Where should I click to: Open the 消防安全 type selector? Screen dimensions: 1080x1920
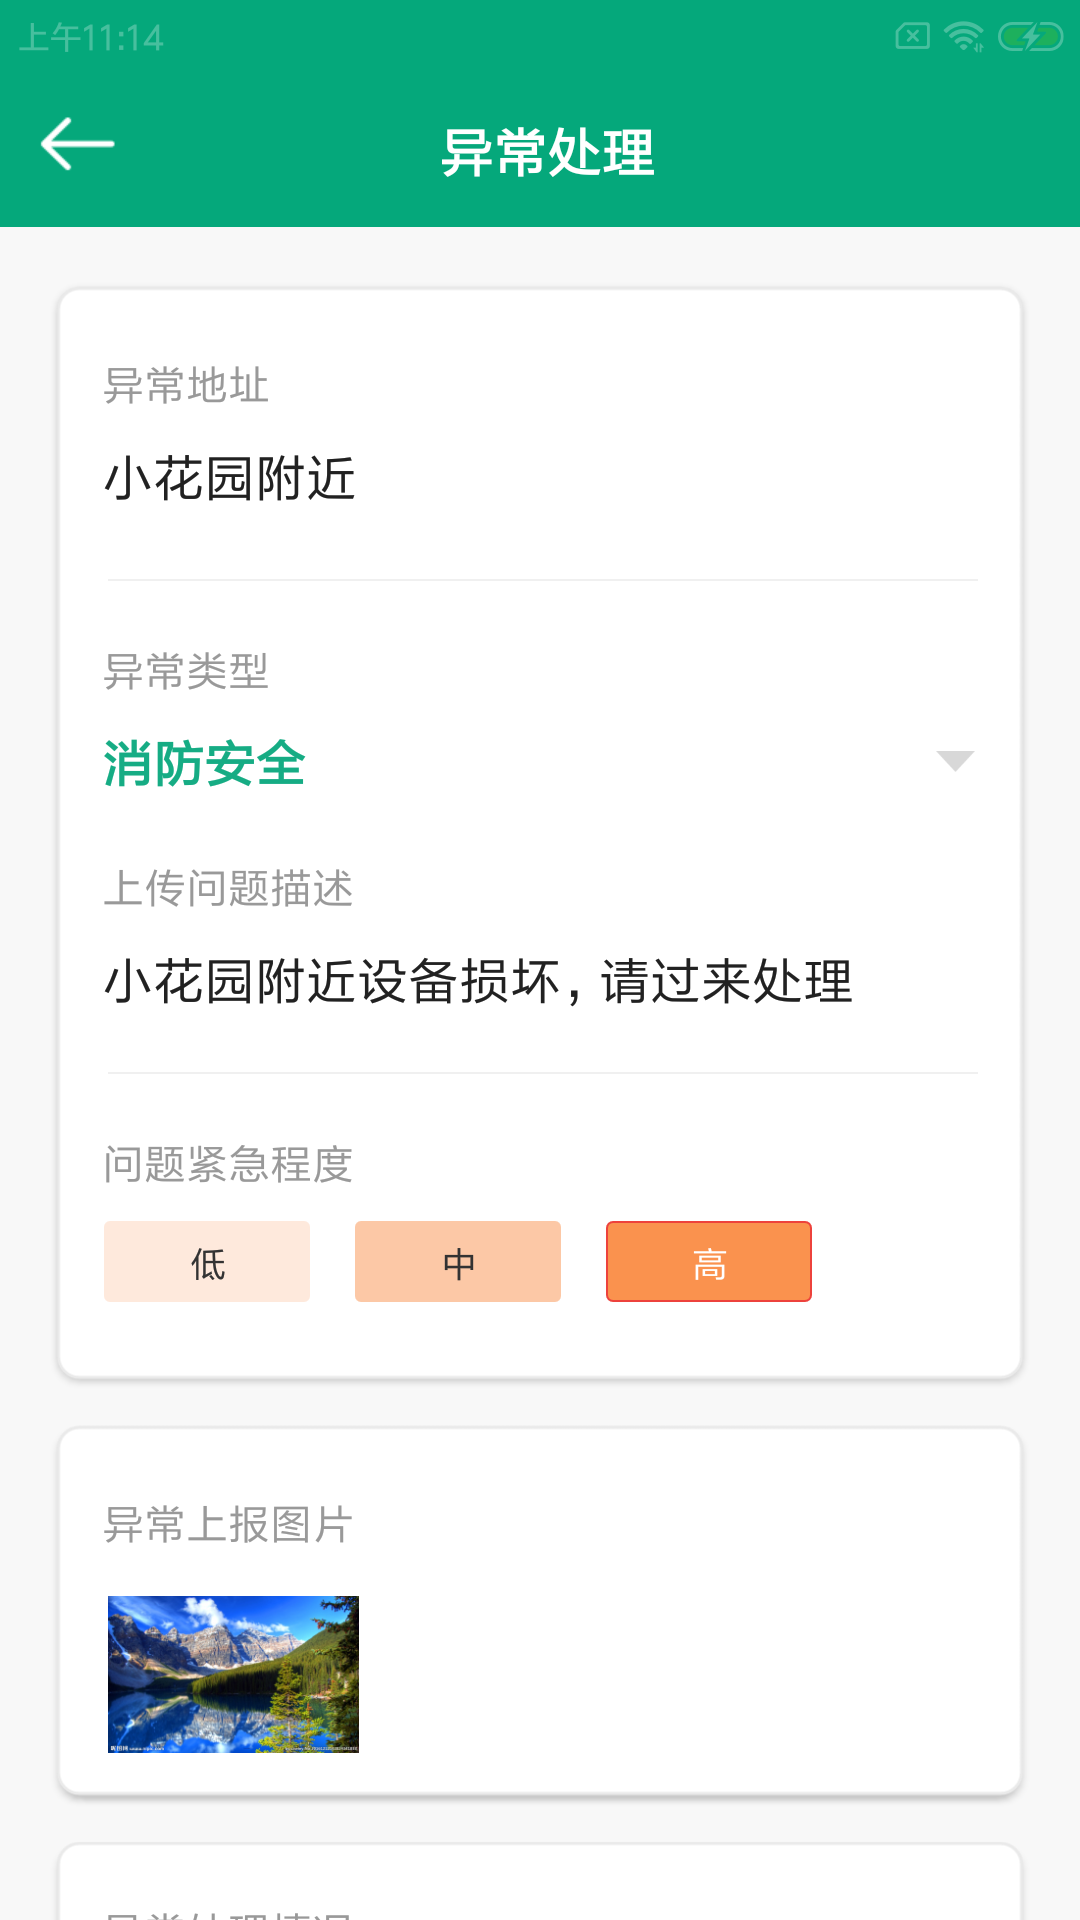205,764
